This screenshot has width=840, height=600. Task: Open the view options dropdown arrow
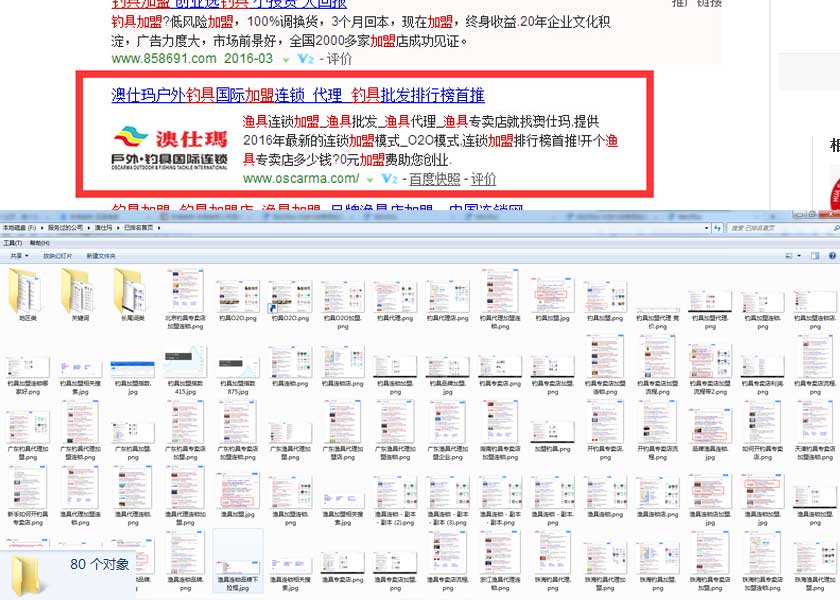799,256
